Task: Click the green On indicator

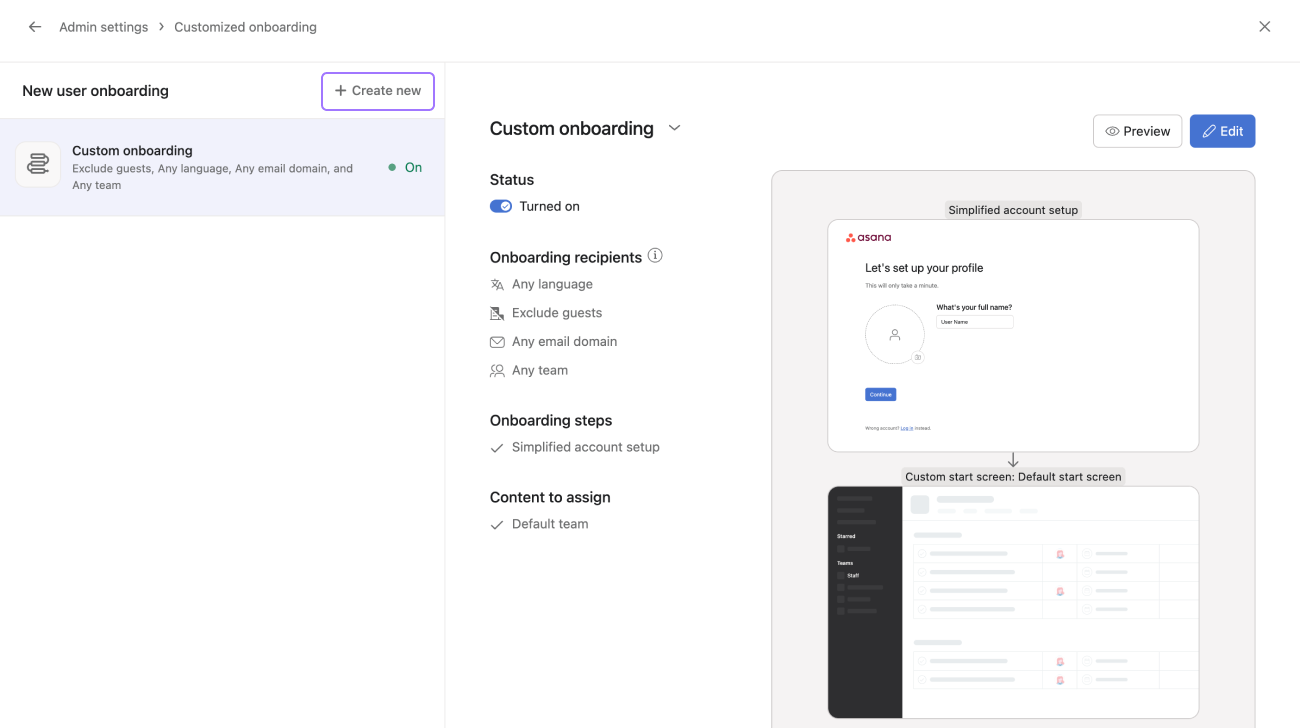Action: 407,167
